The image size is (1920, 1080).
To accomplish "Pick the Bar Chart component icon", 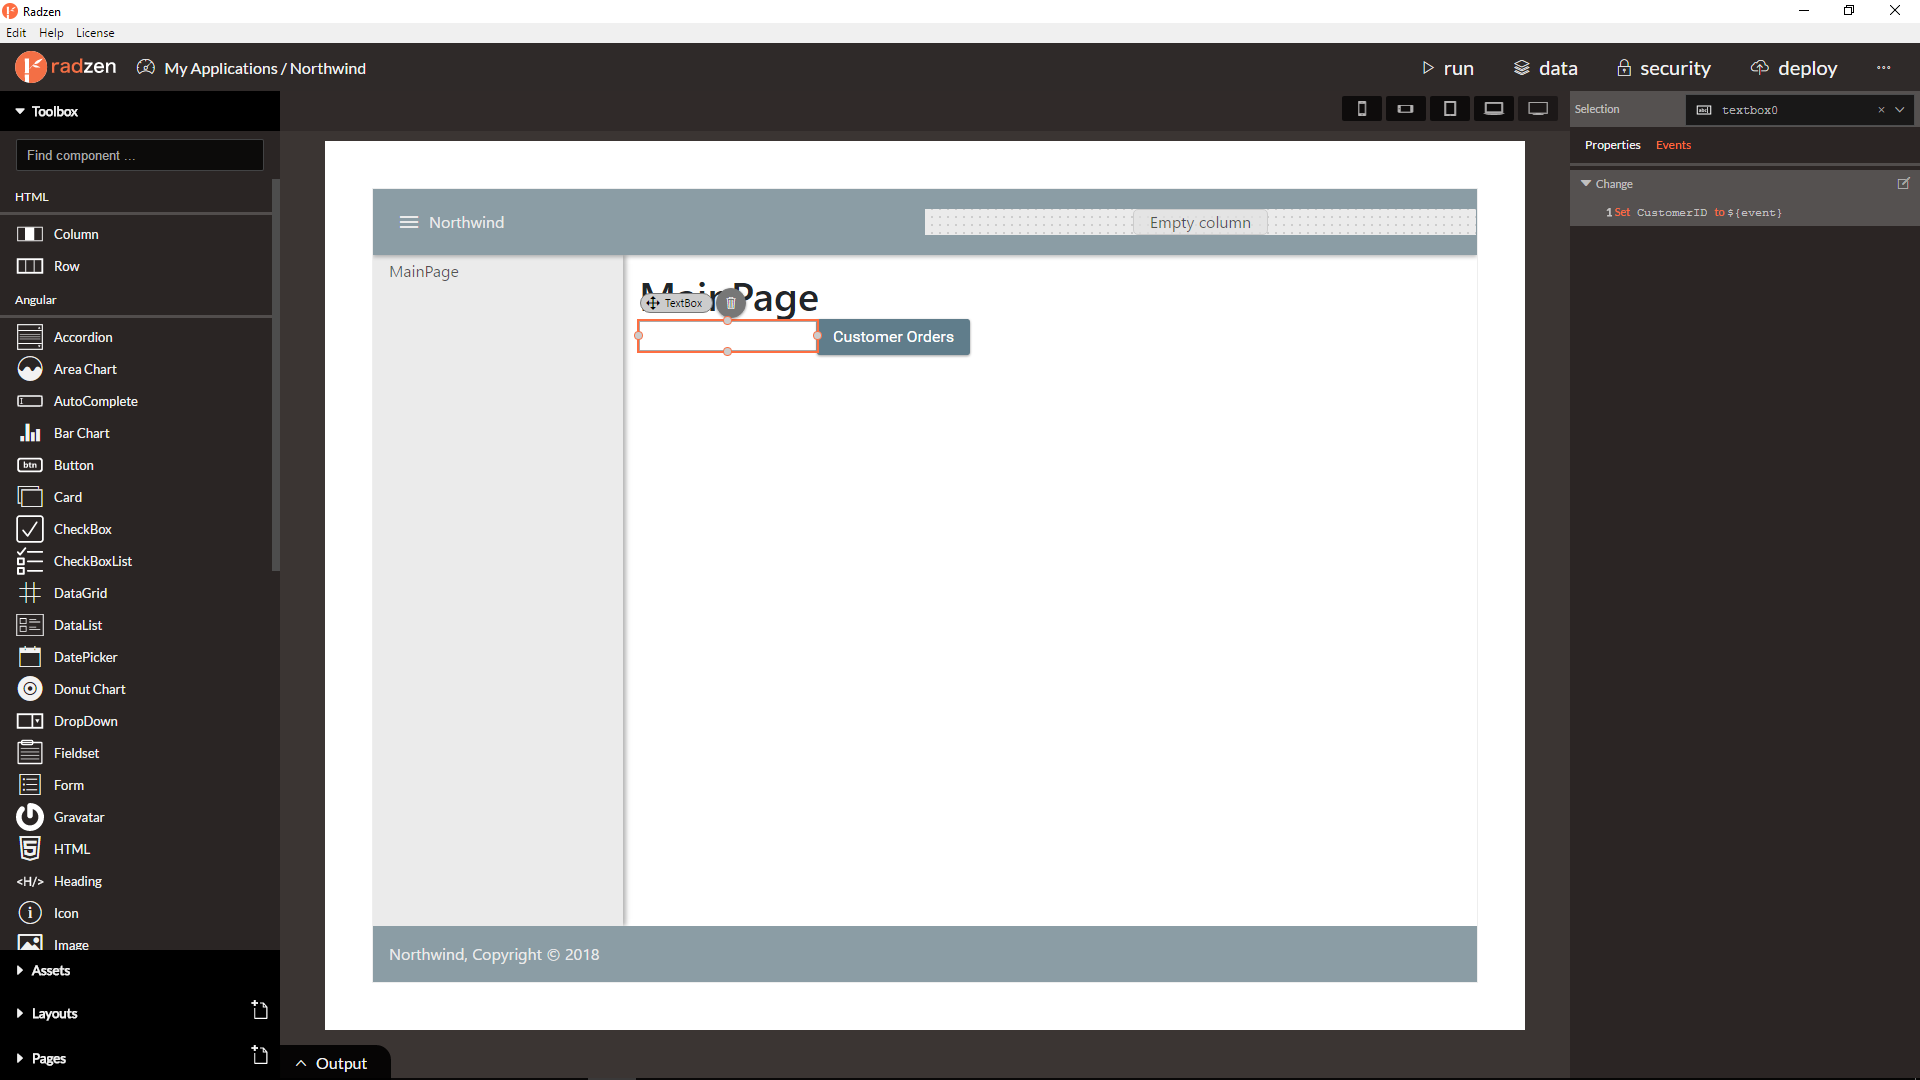I will [30, 433].
